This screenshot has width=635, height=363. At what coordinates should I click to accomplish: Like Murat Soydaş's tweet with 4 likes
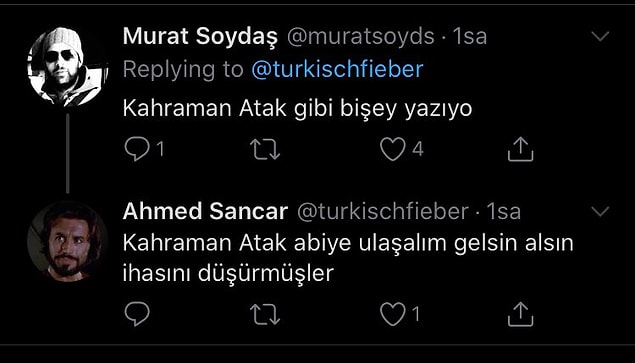pos(392,149)
